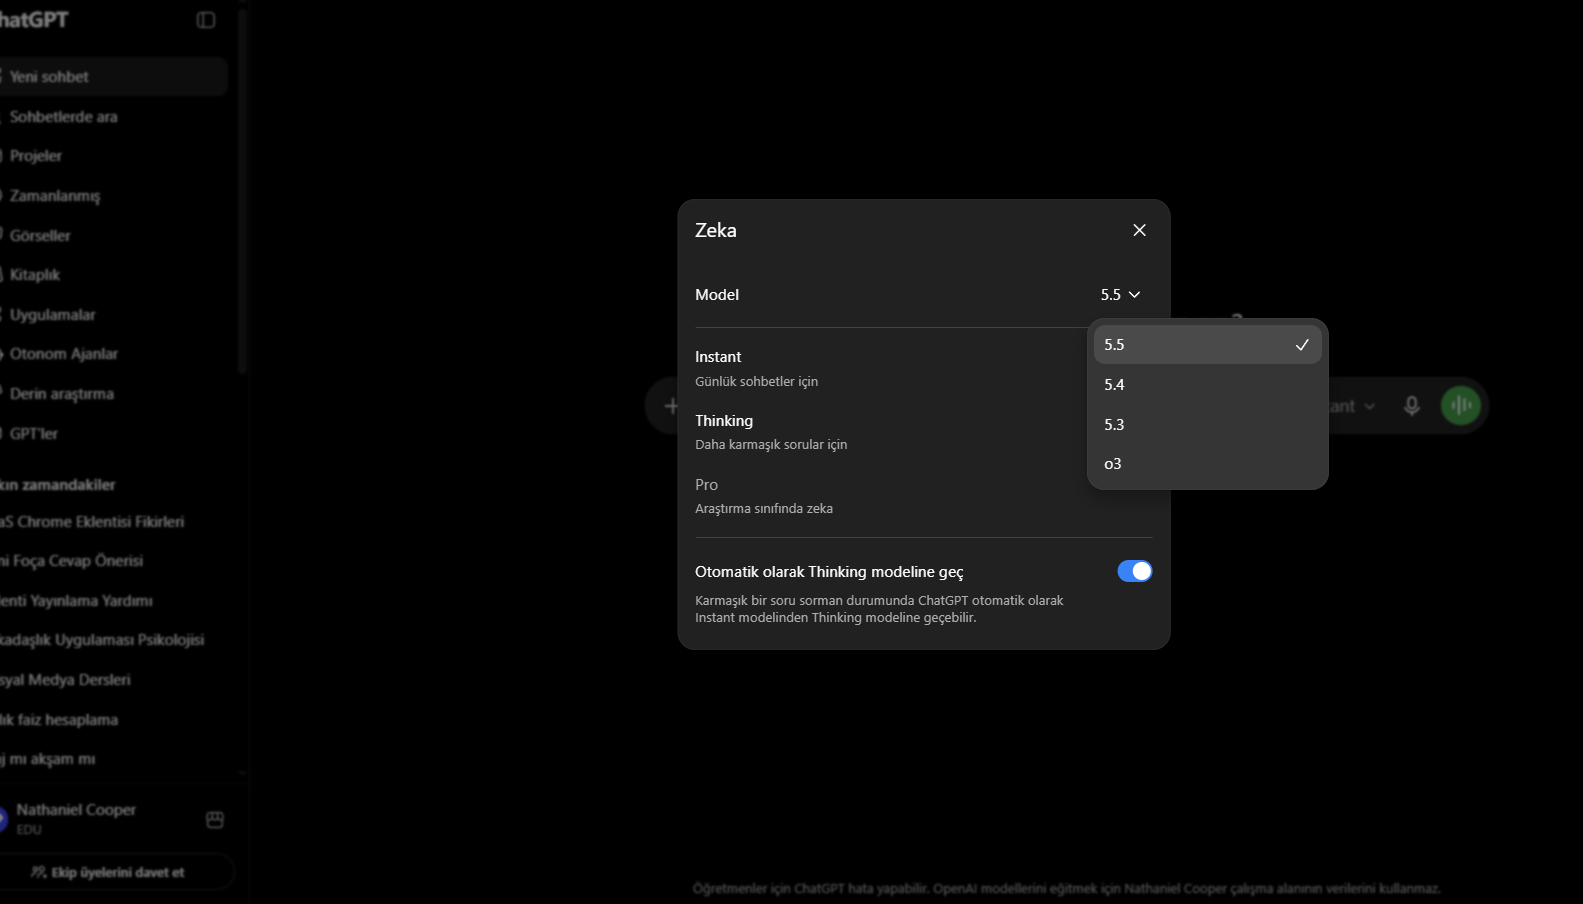This screenshot has width=1583, height=904.
Task: Select the o3 model option
Action: (1207, 464)
